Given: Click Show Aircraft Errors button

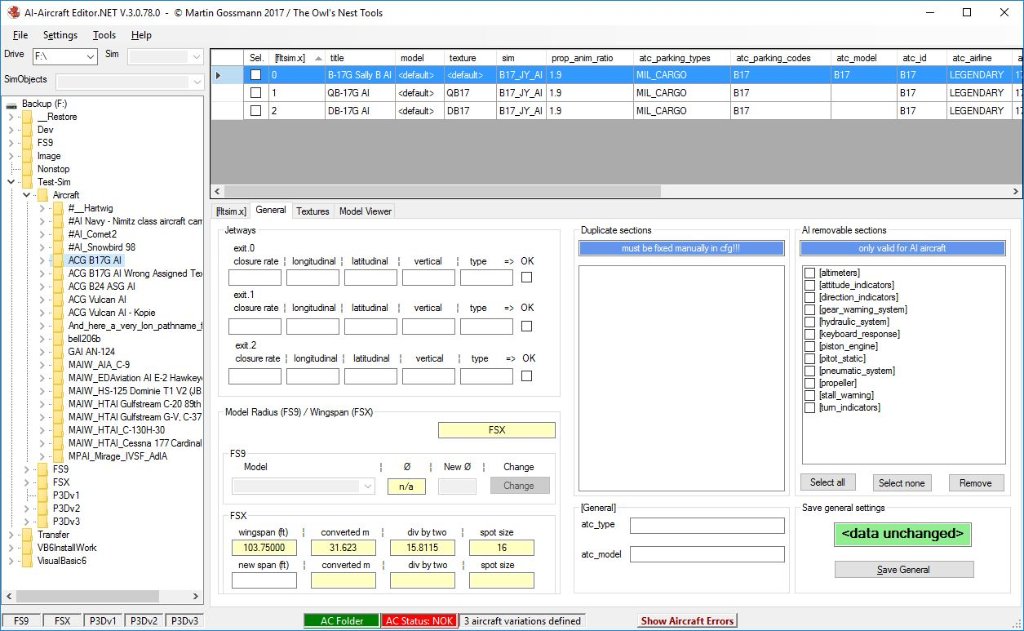Looking at the screenshot, I should [687, 621].
